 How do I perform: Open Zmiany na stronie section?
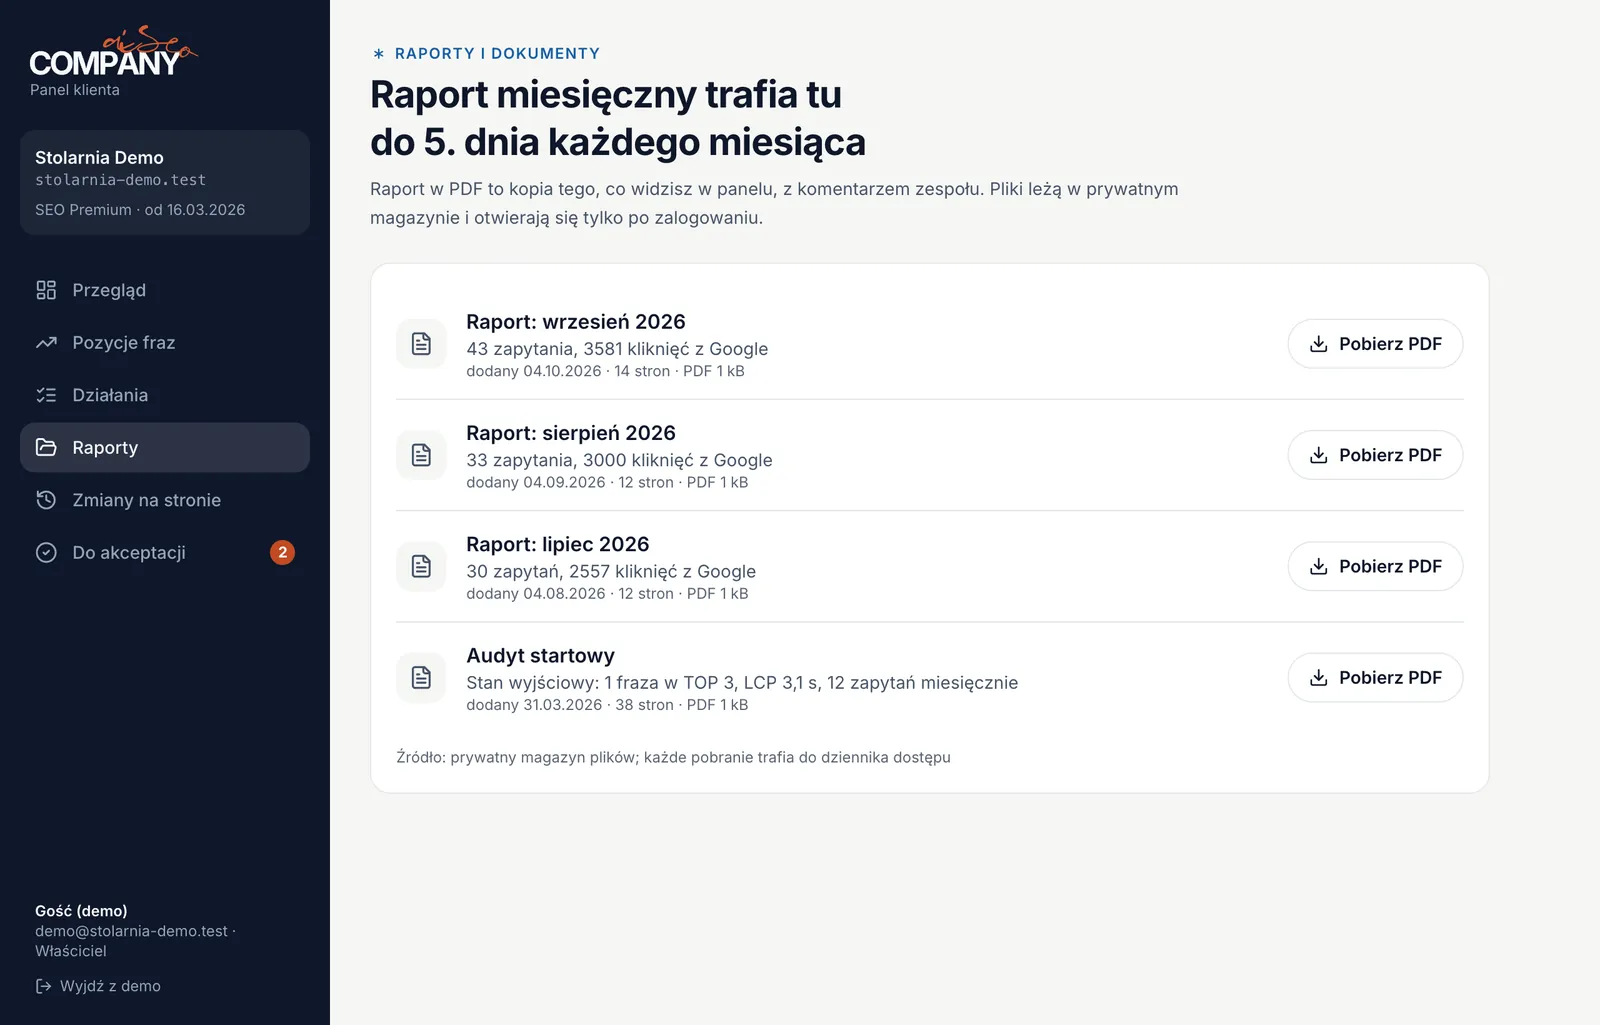pos(165,500)
